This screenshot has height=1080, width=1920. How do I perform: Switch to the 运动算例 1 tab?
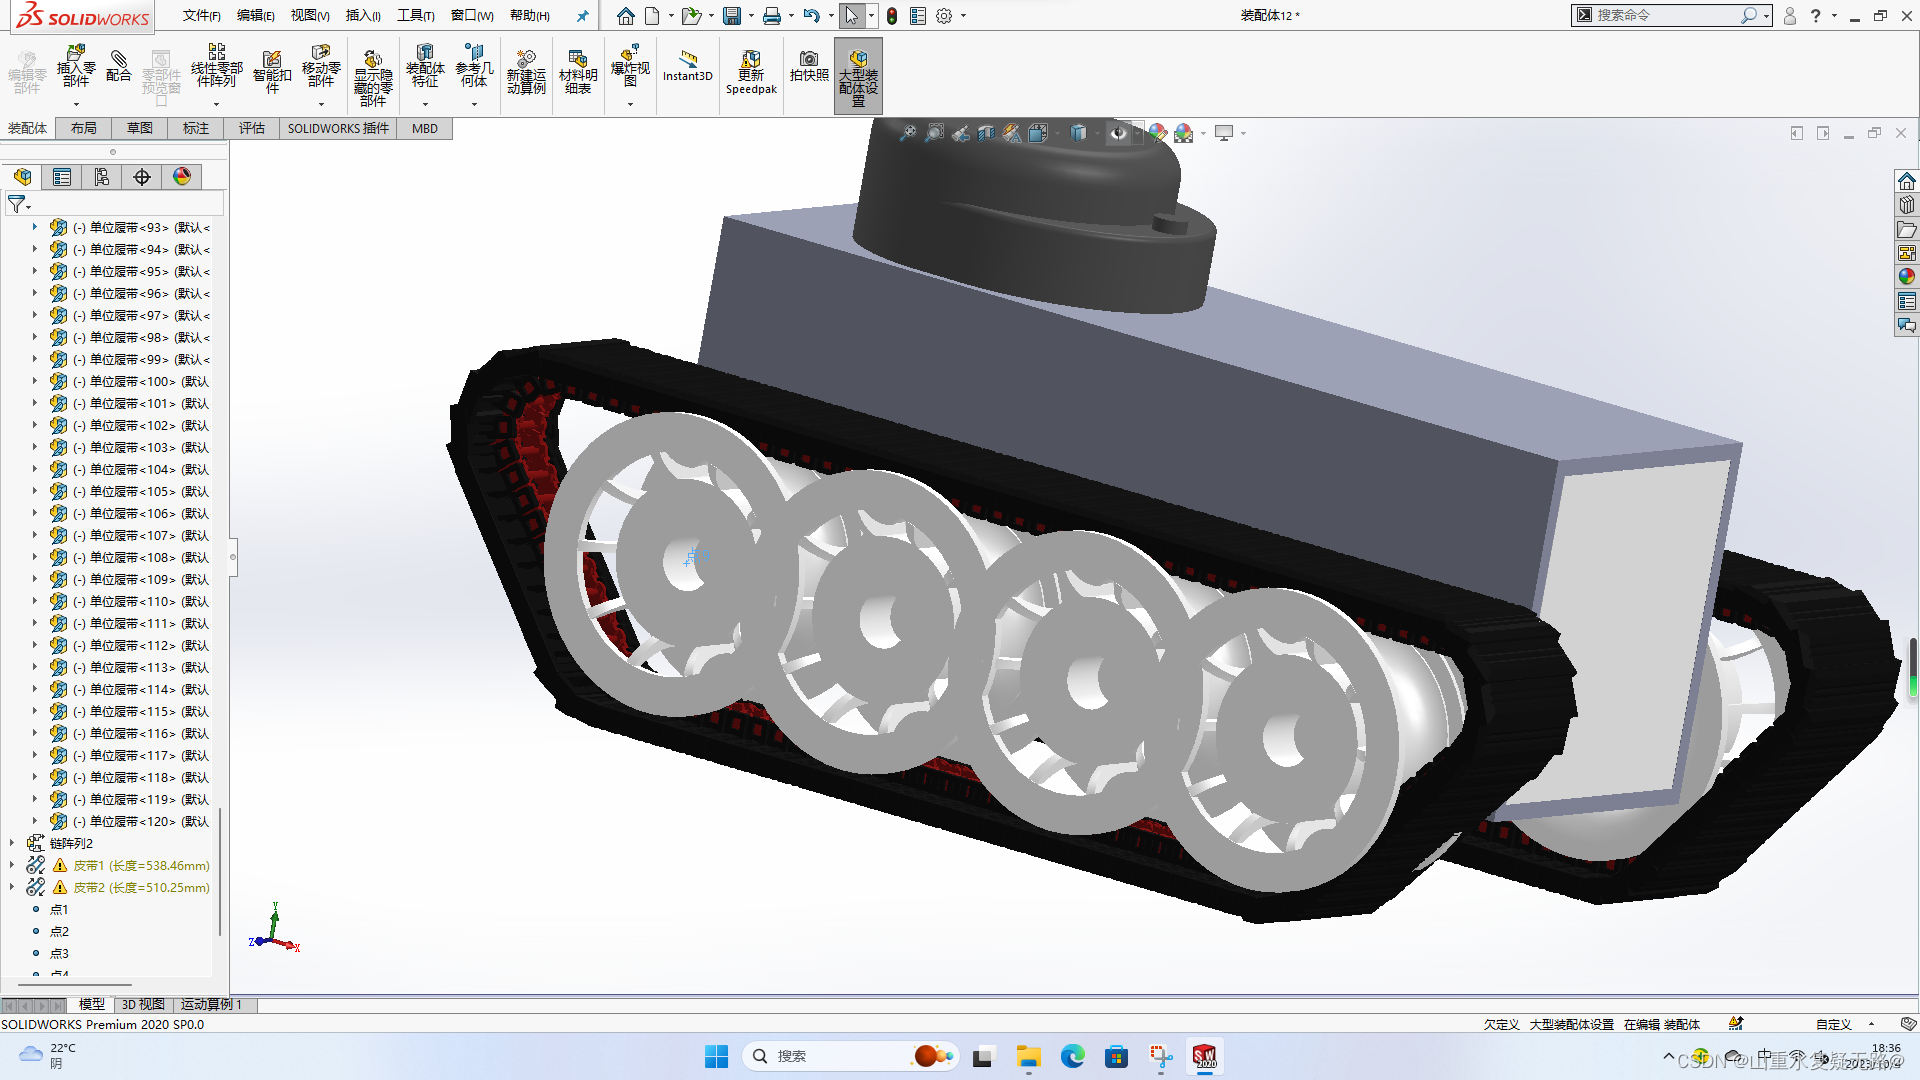(212, 1004)
